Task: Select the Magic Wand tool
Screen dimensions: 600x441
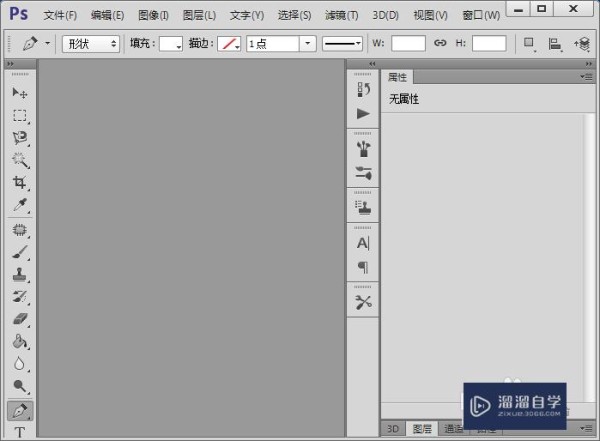Action: (20, 160)
